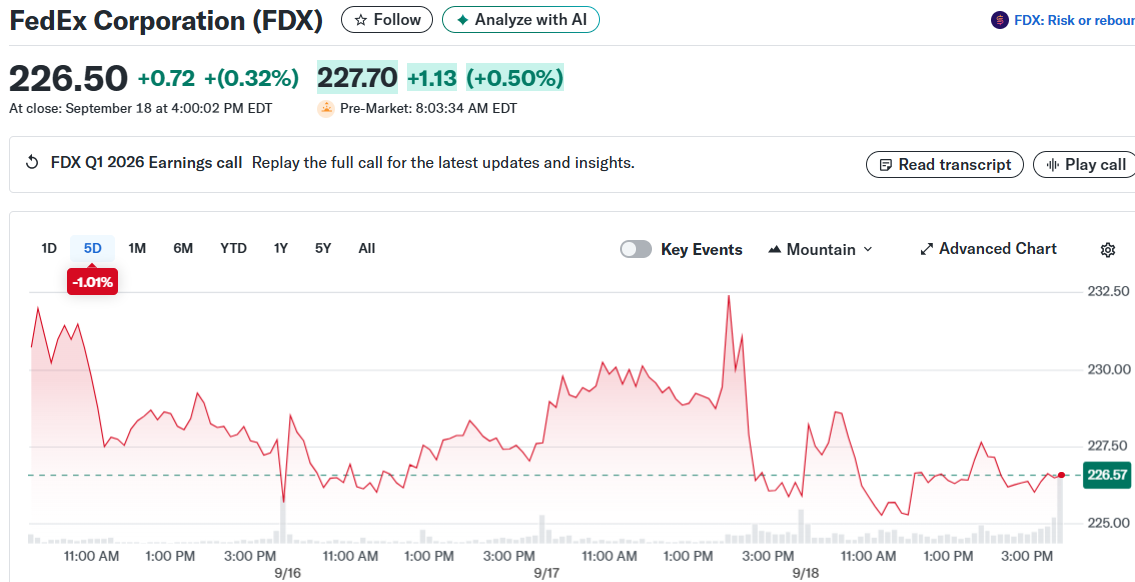Click the replay arrow icon beside Earnings call

click(x=32, y=163)
